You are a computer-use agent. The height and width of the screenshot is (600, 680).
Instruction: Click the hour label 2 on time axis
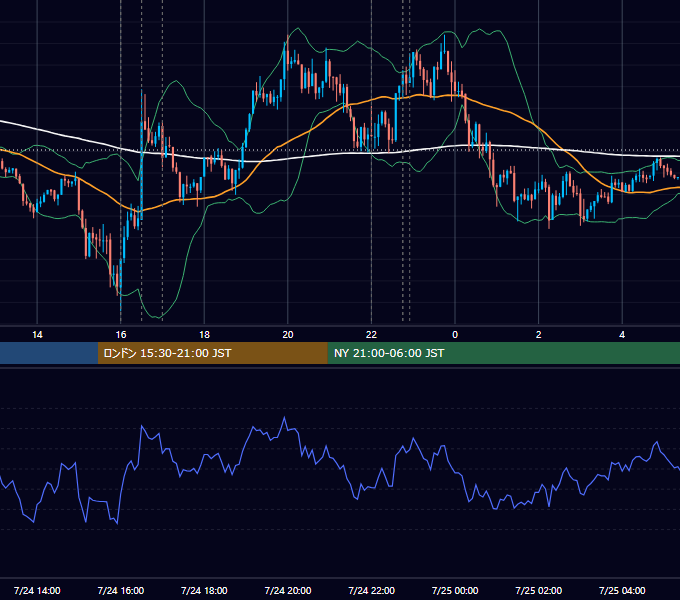point(539,335)
